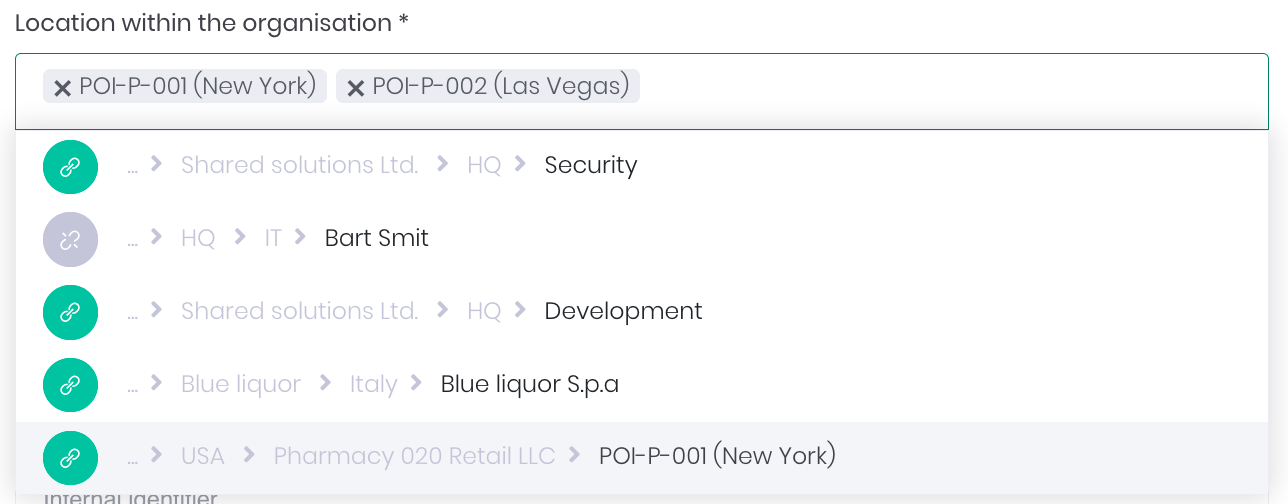1288x504 pixels.
Task: Click the chevron between HQ and IT
Action: coord(240,237)
